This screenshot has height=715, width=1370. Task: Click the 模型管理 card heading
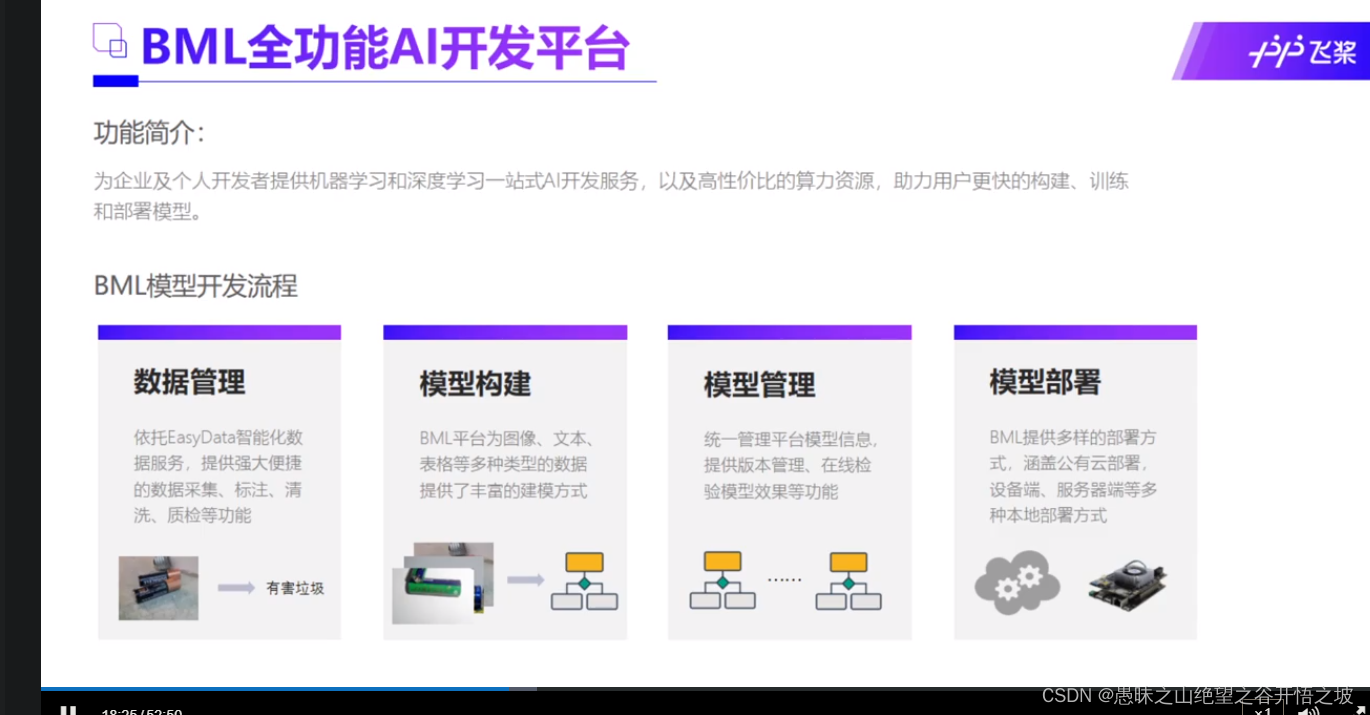pyautogui.click(x=760, y=385)
